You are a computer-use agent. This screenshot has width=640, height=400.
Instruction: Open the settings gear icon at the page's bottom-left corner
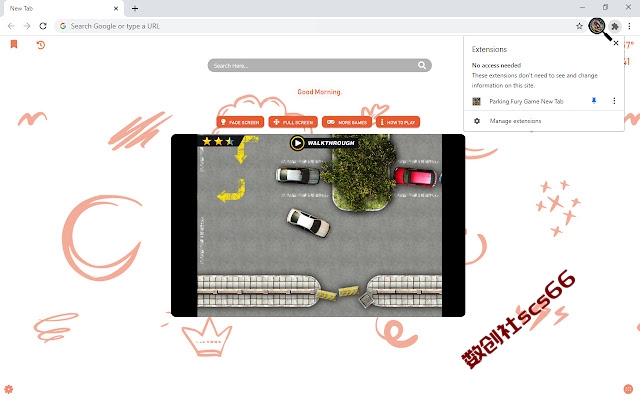[x=9, y=389]
